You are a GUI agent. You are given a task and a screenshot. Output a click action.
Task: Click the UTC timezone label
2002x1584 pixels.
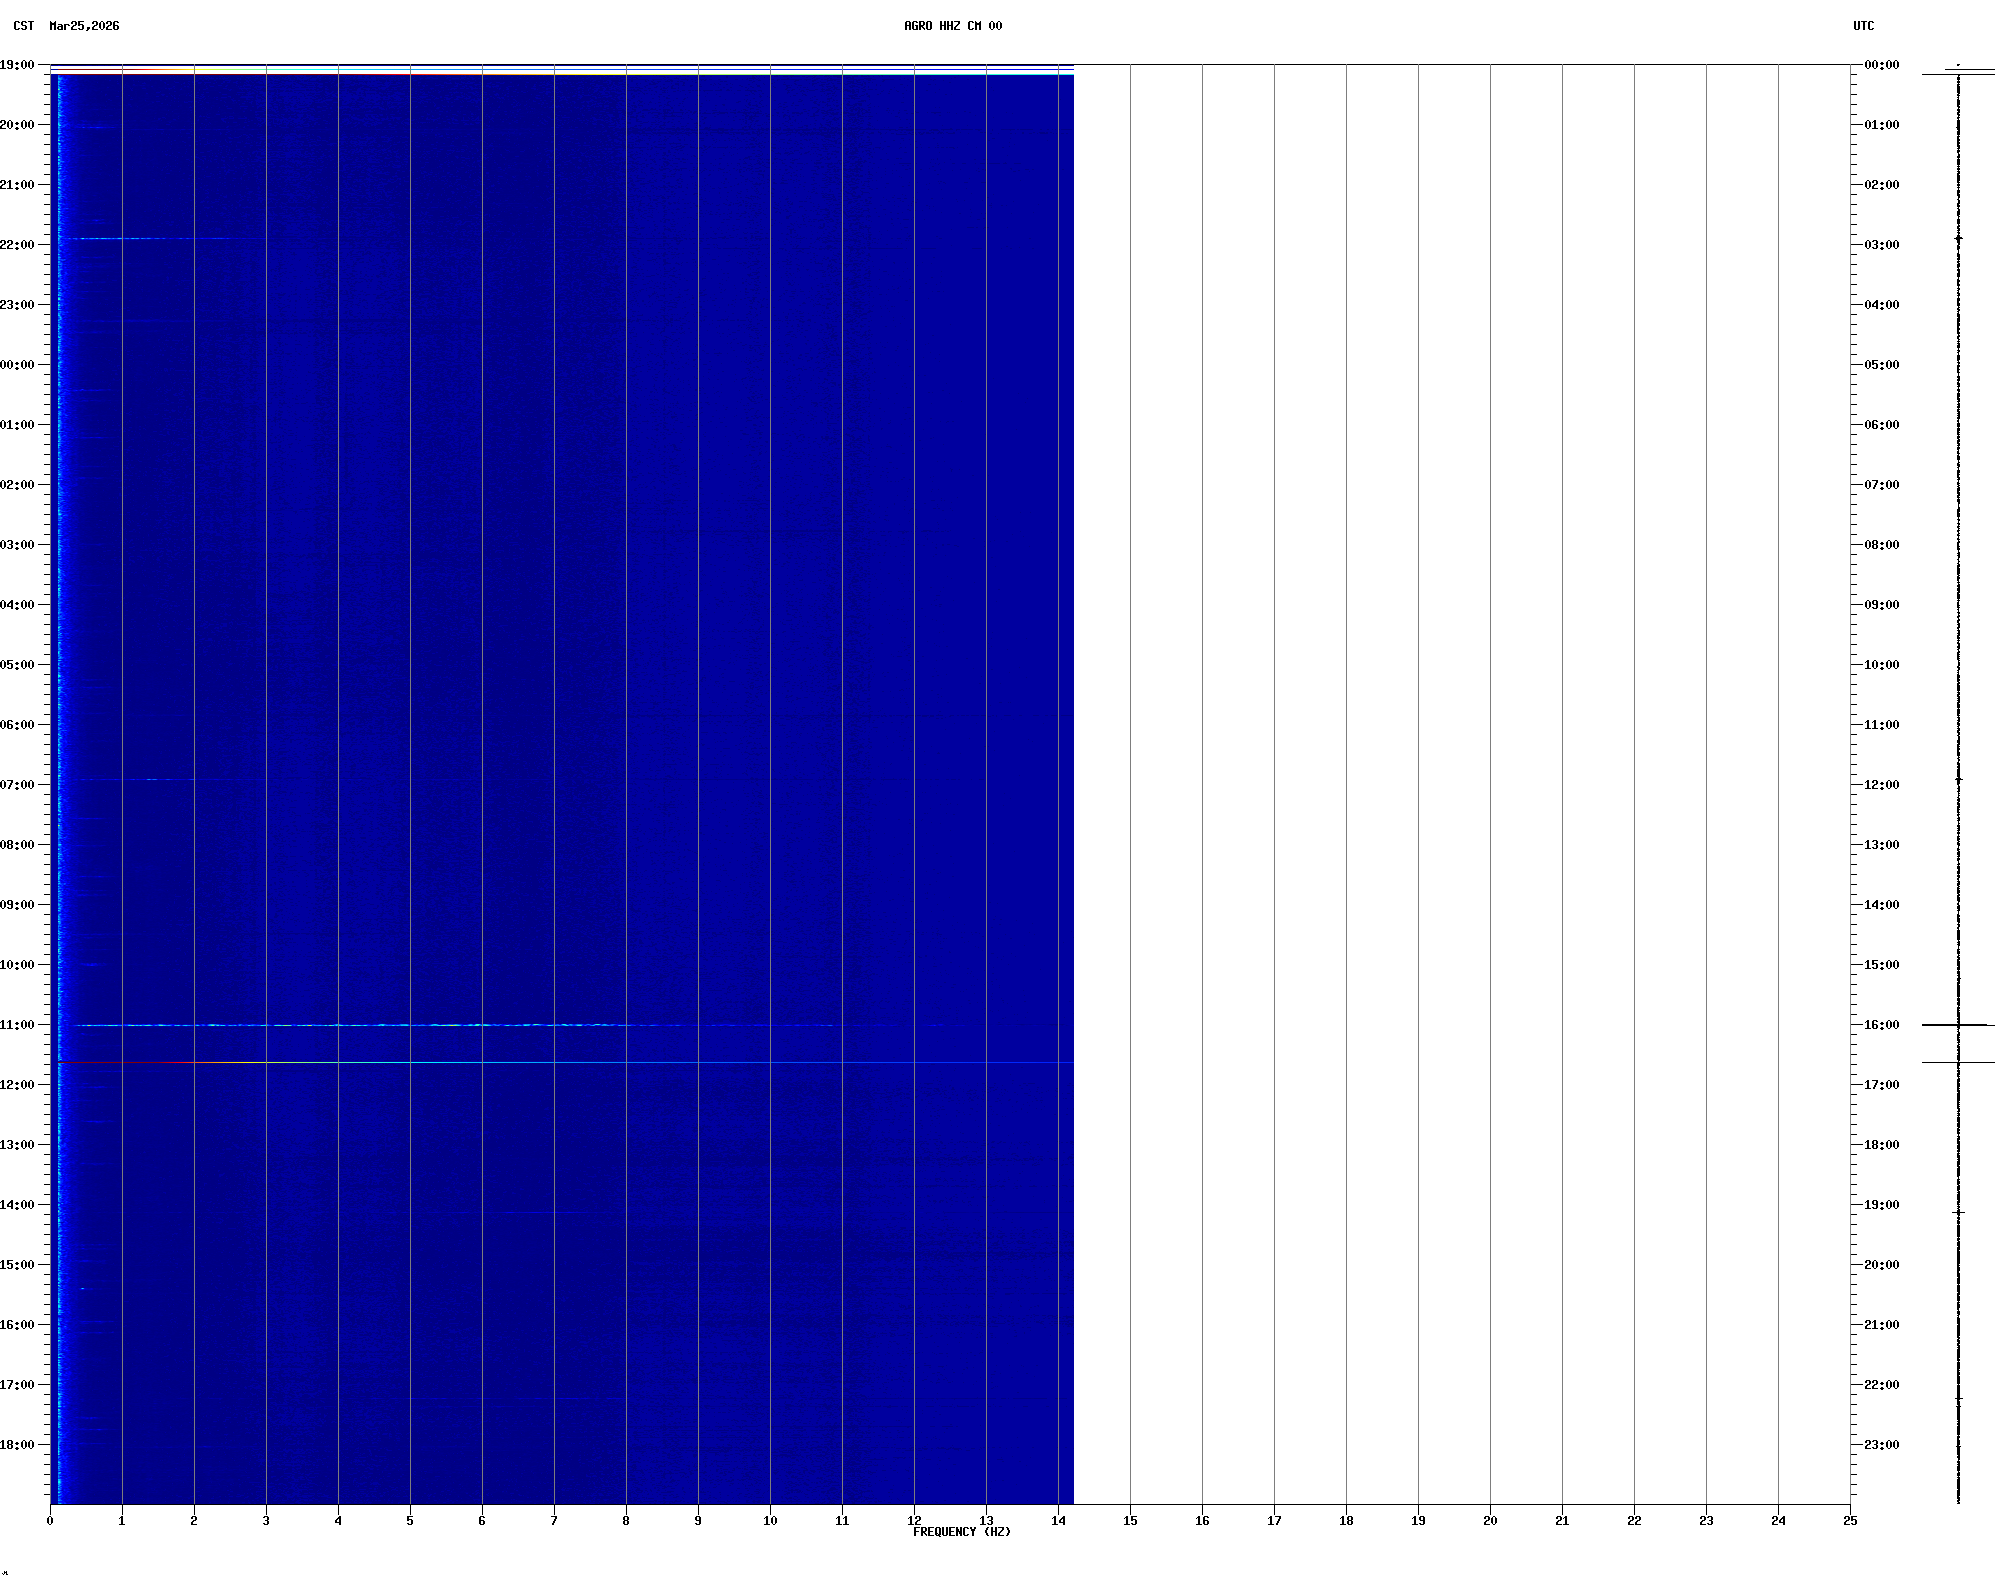coord(1863,26)
